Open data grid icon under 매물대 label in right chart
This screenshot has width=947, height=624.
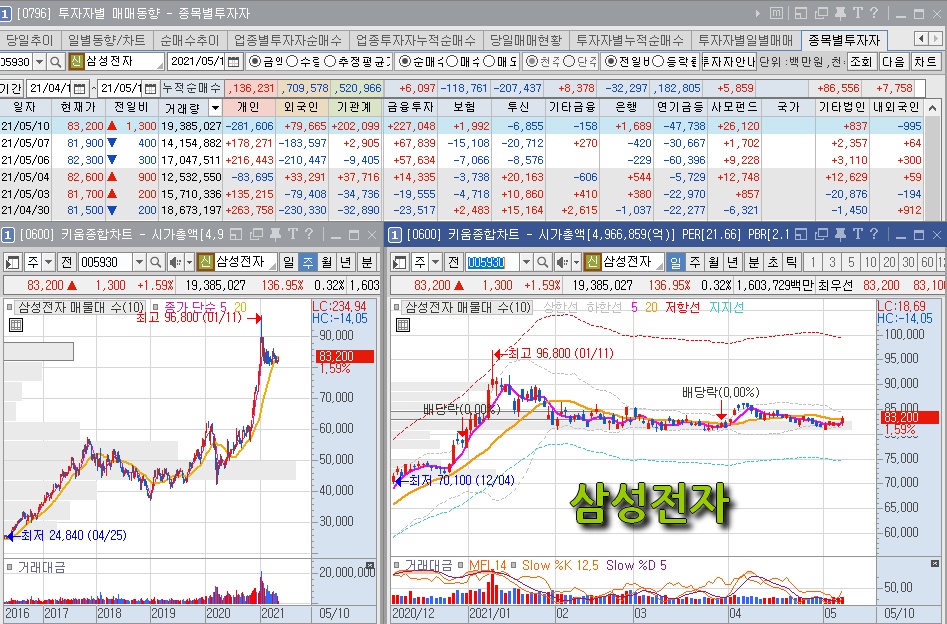[x=403, y=326]
